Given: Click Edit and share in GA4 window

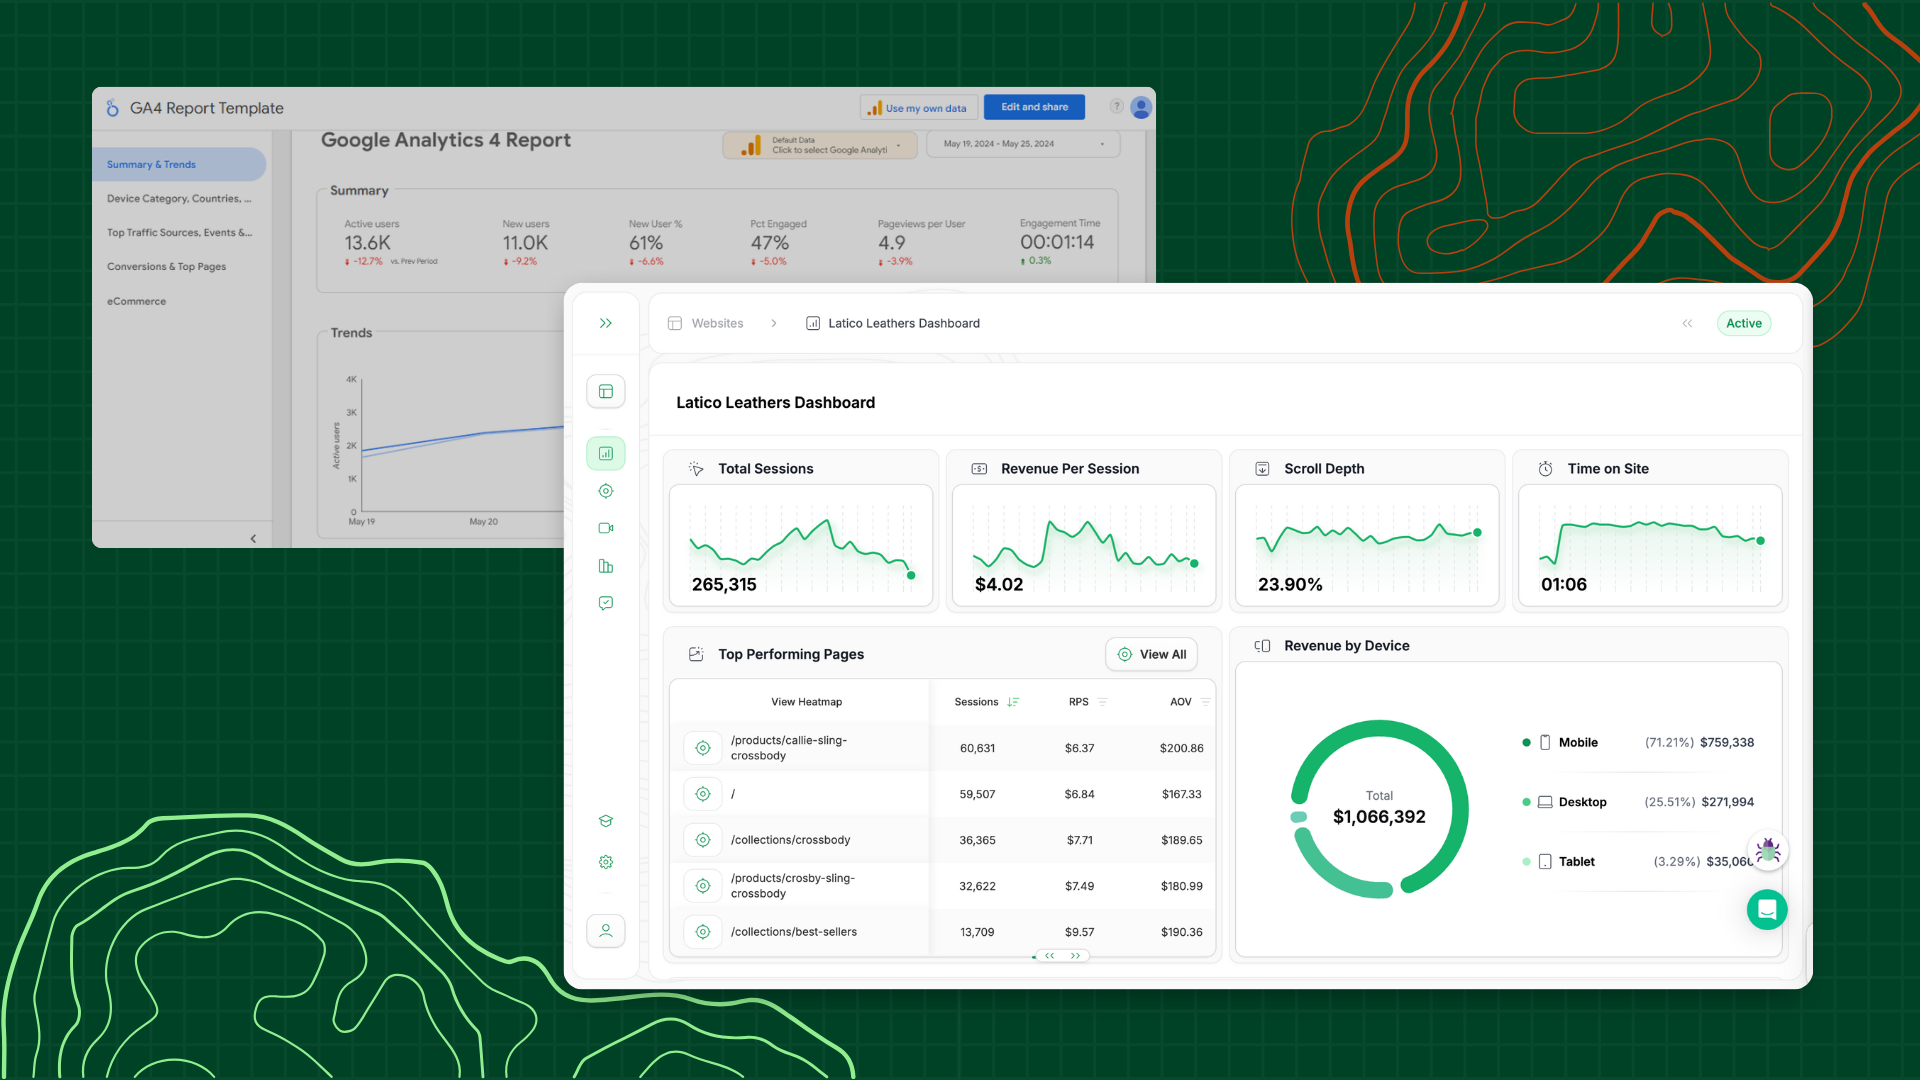Looking at the screenshot, I should coord(1035,107).
